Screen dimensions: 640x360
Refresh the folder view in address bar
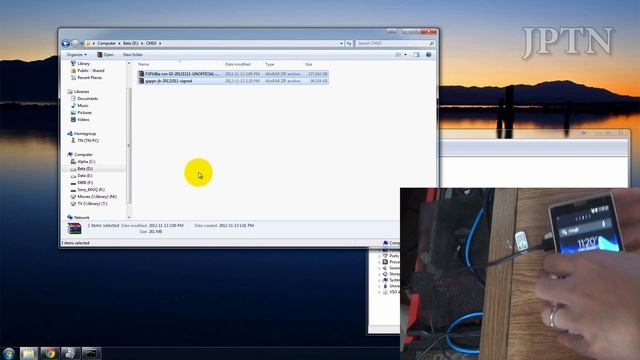(x=349, y=43)
